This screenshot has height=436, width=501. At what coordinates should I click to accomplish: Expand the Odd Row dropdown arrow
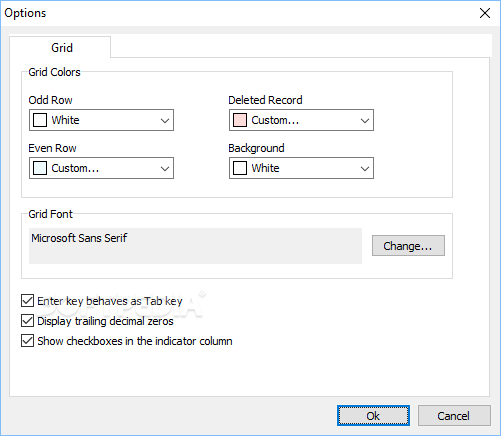click(x=165, y=120)
